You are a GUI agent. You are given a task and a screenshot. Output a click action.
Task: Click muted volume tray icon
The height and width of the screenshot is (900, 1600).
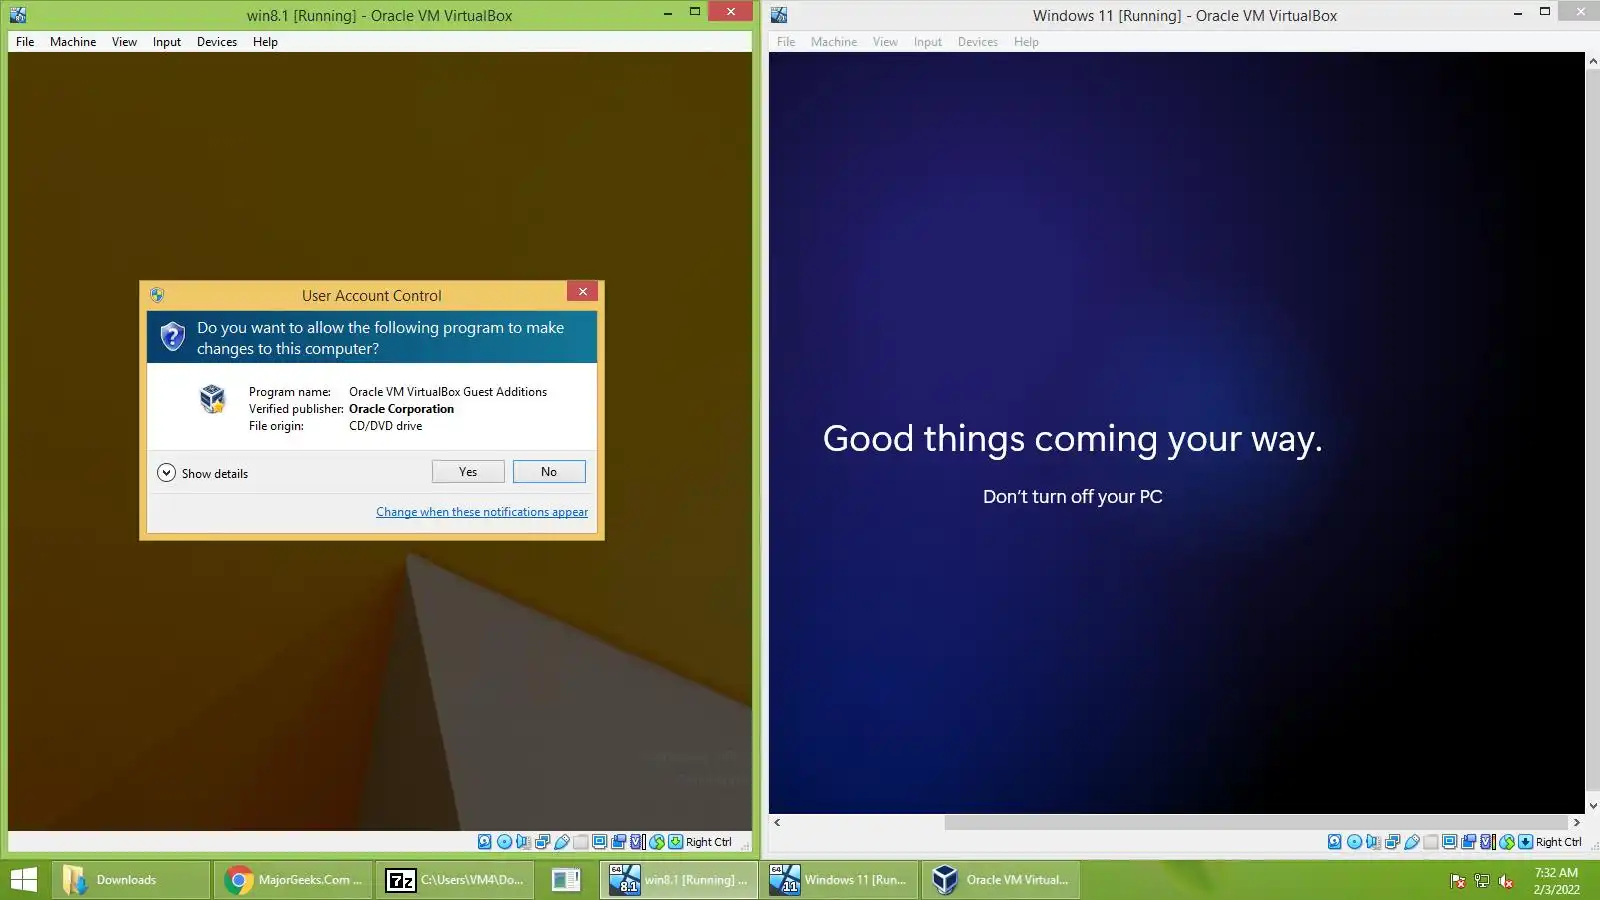pyautogui.click(x=1506, y=881)
